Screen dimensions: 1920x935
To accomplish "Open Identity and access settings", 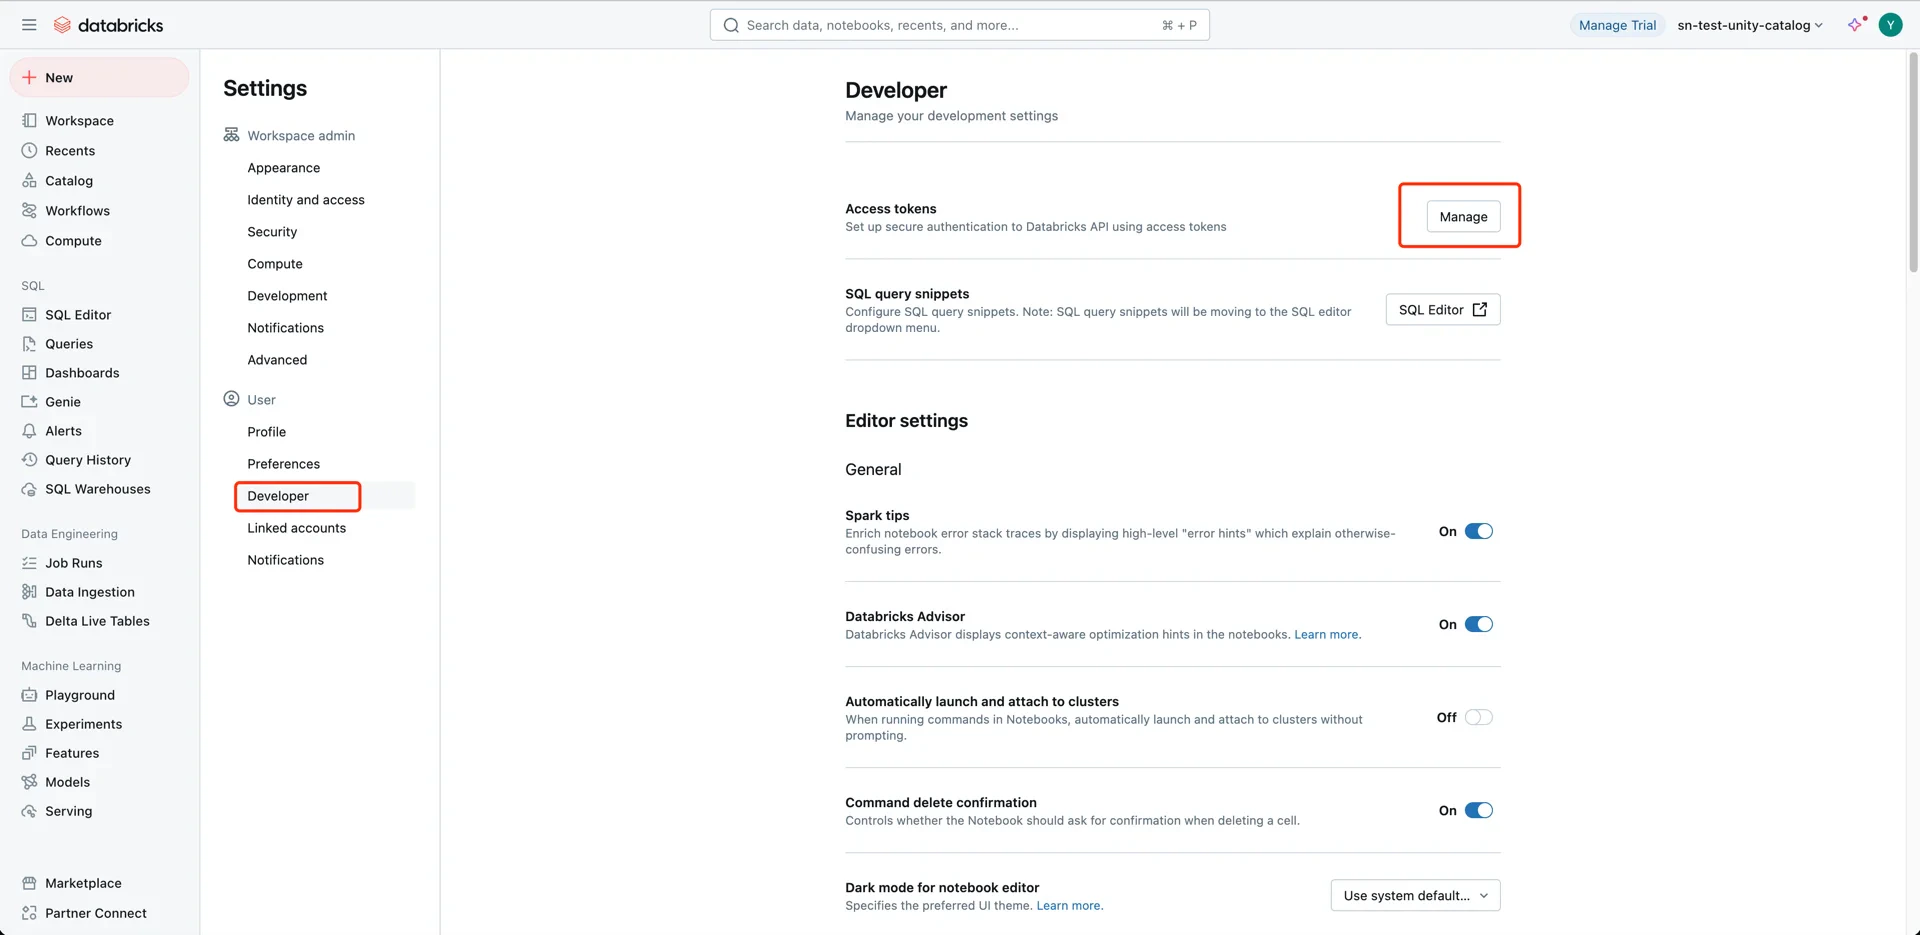I will pyautogui.click(x=306, y=200).
